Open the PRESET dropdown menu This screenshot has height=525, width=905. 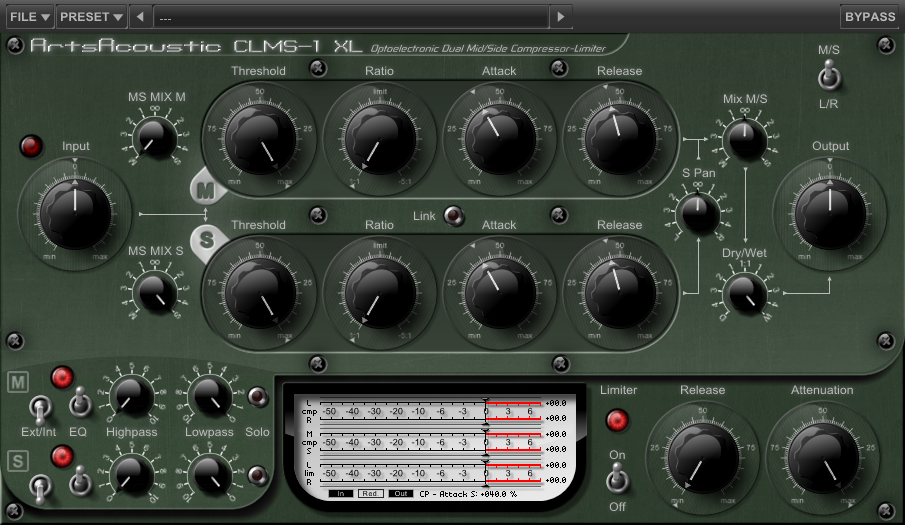(x=91, y=17)
